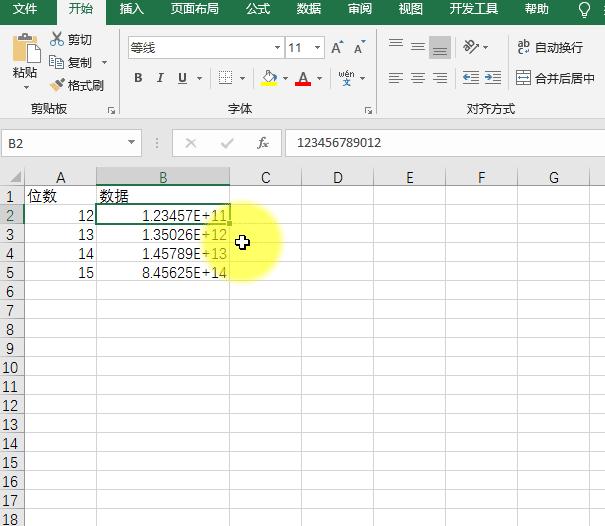Screen dimensions: 605x526
Task: Confirm entry with checkmark icon
Action: pos(227,143)
